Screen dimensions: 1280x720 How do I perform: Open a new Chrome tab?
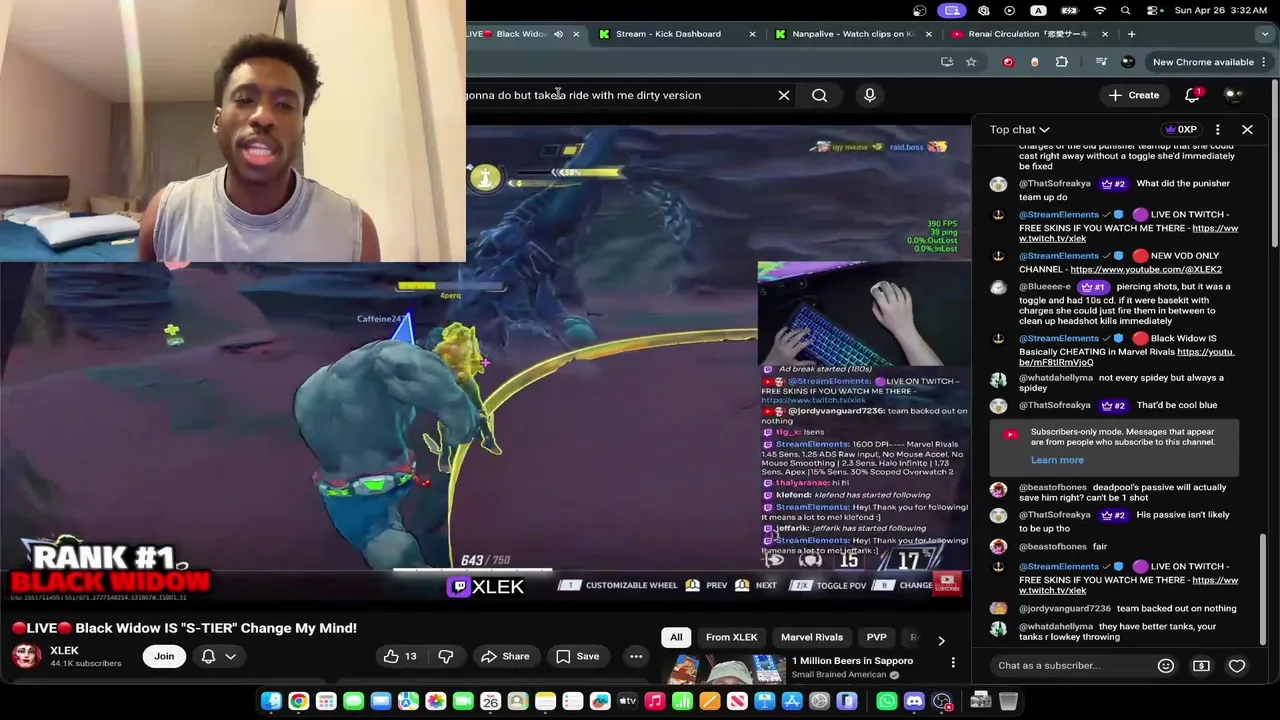coord(1131,34)
